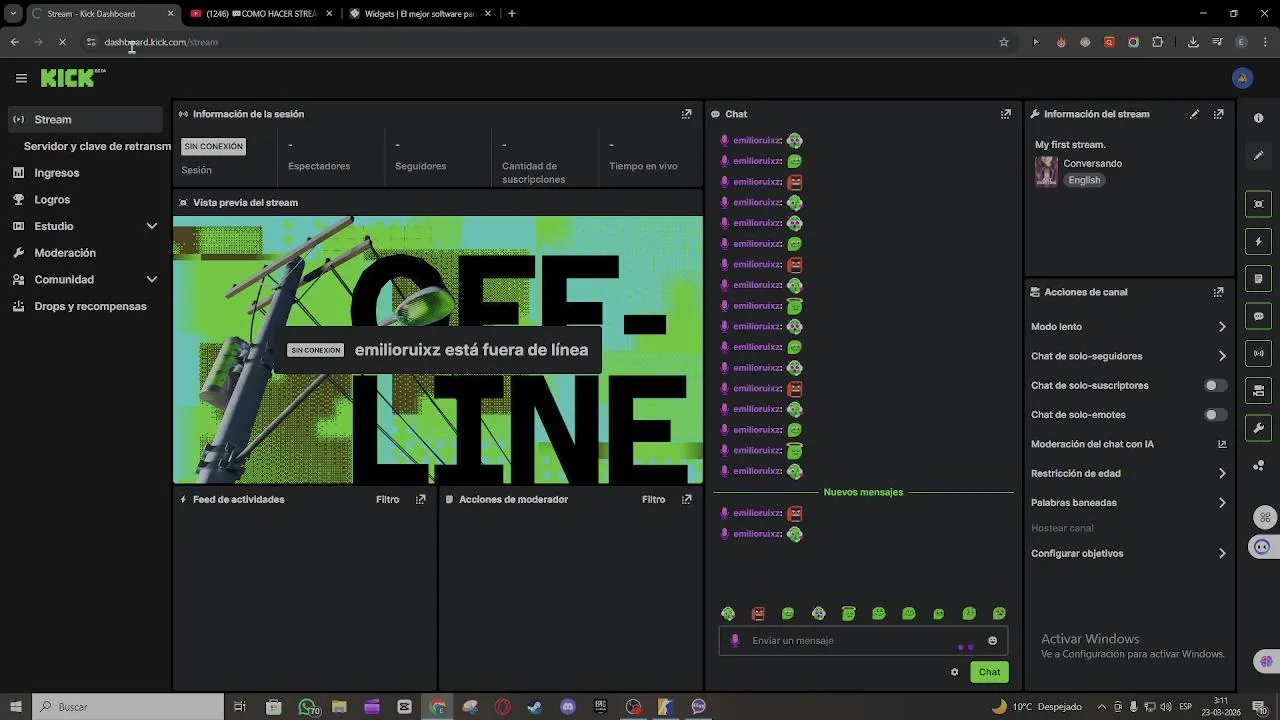1280x720 pixels.
Task: Click the pencil edit icon in the right sidebar
Action: [x=1258, y=155]
